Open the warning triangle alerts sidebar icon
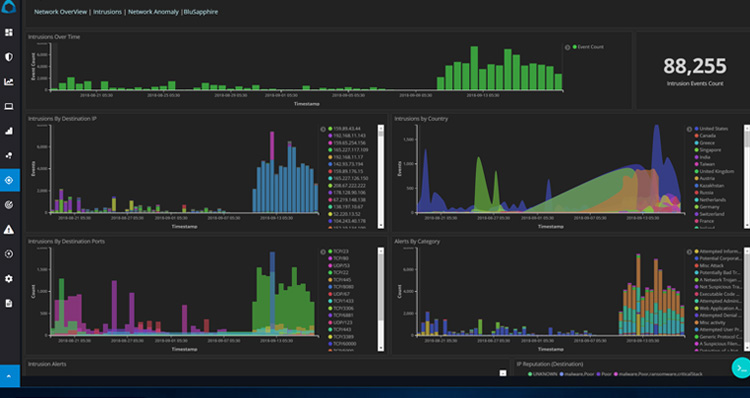Screen dimensions: 750x398 pos(9,230)
